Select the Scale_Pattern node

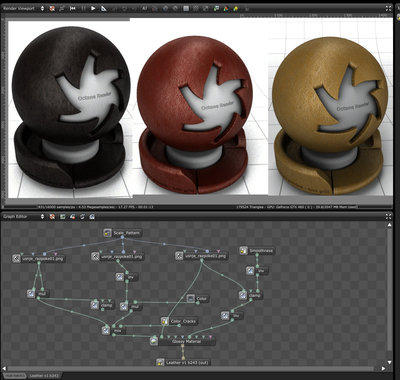123,233
